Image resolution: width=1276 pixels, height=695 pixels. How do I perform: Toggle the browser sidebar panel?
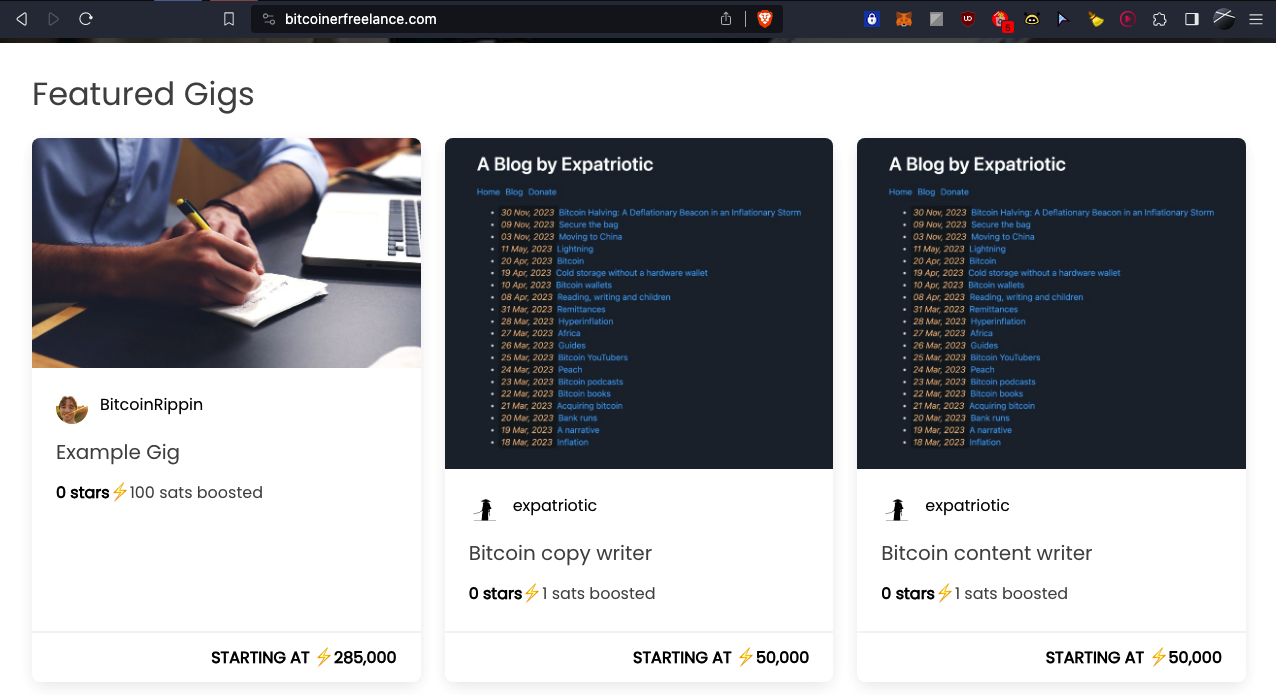pos(1191,19)
